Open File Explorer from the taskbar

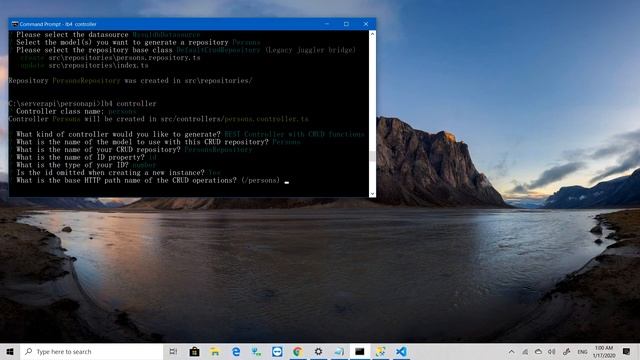coord(215,351)
